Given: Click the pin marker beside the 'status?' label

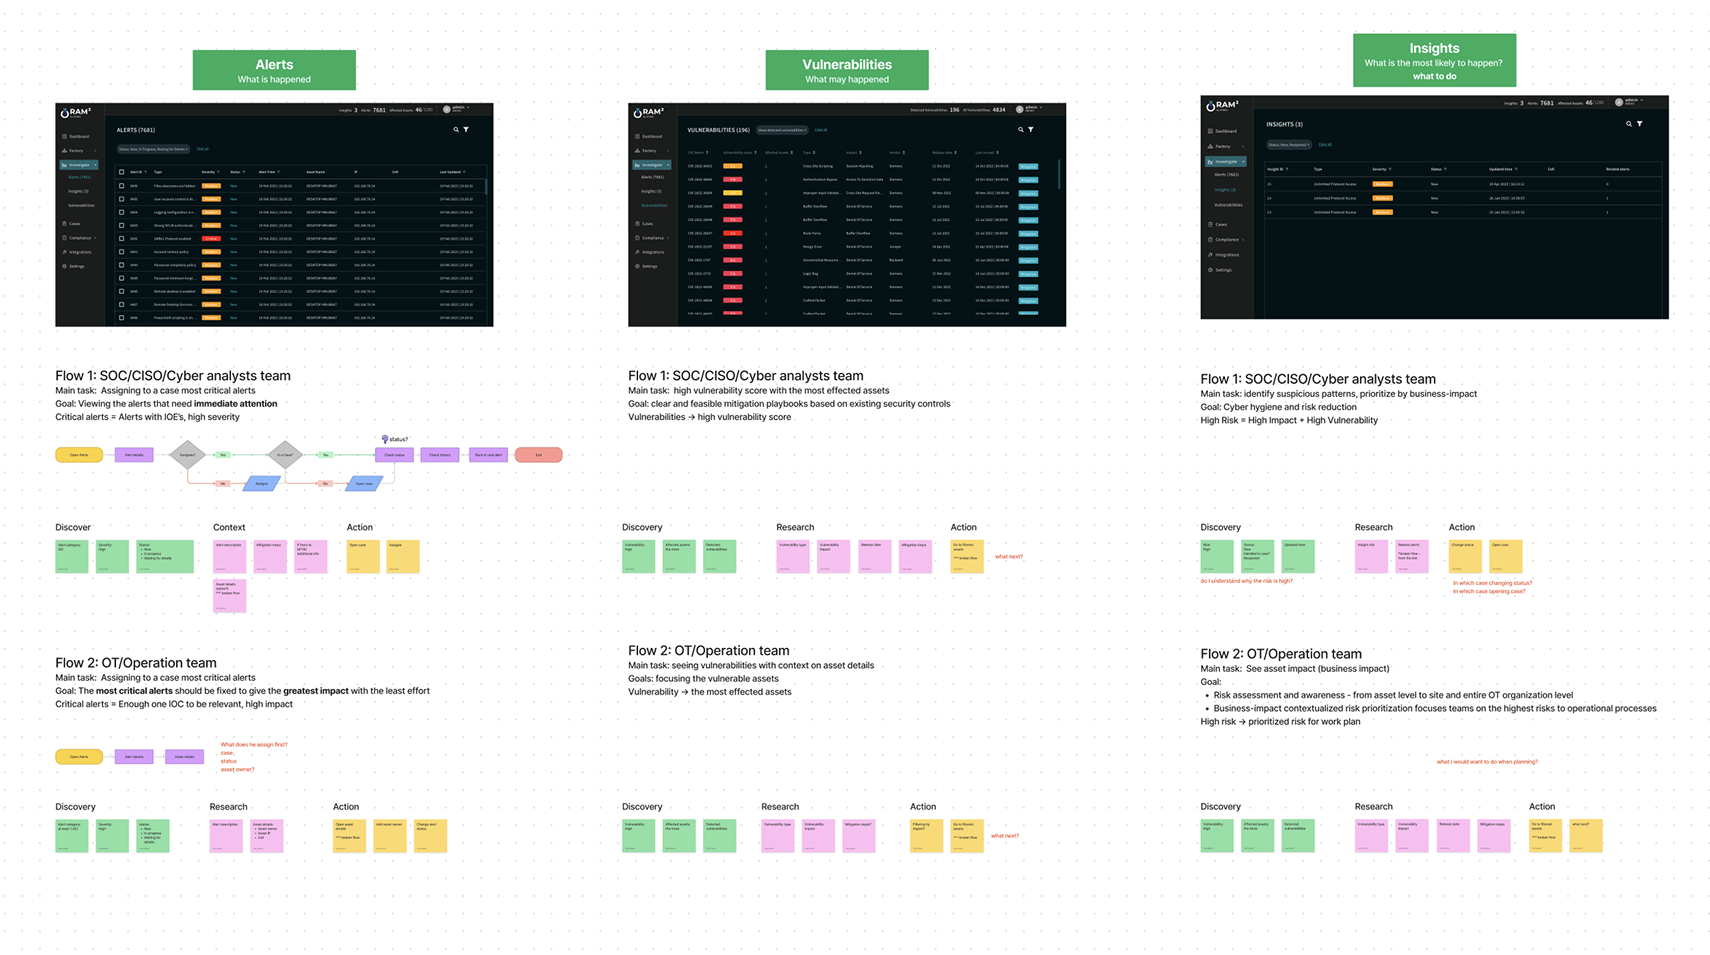Looking at the screenshot, I should click(385, 439).
